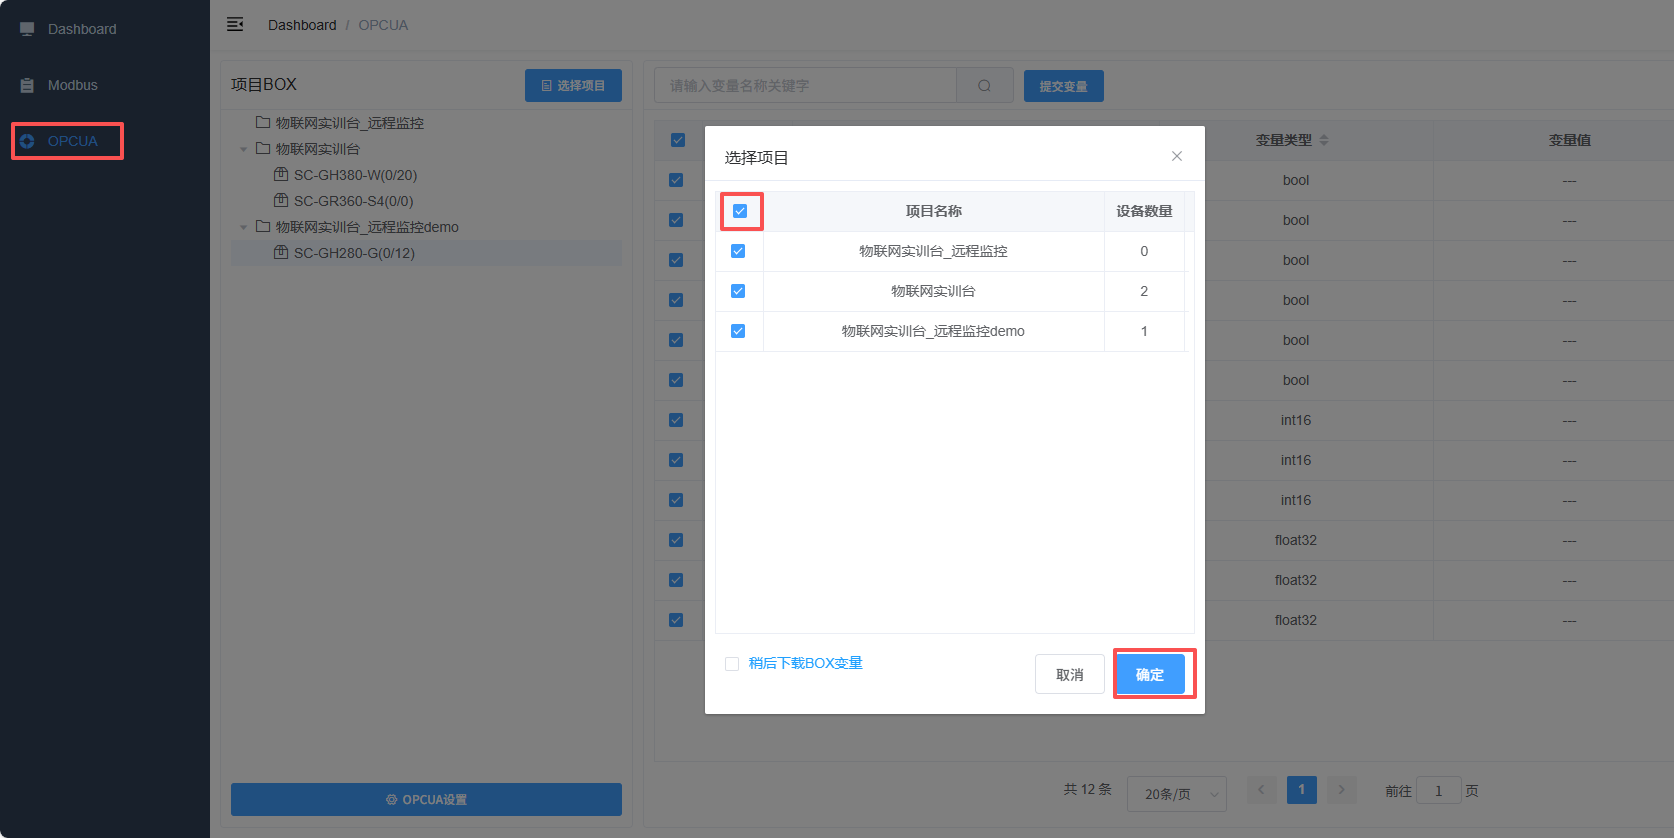Click the OPCUA icon in sidebar
Viewport: 1674px width, 838px height.
pyautogui.click(x=27, y=141)
